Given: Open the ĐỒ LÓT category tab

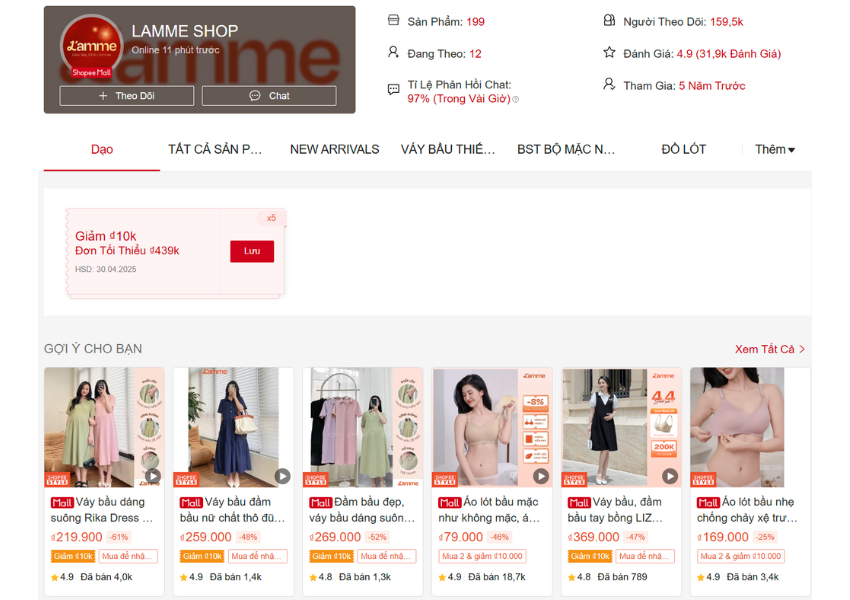Looking at the screenshot, I should [683, 149].
